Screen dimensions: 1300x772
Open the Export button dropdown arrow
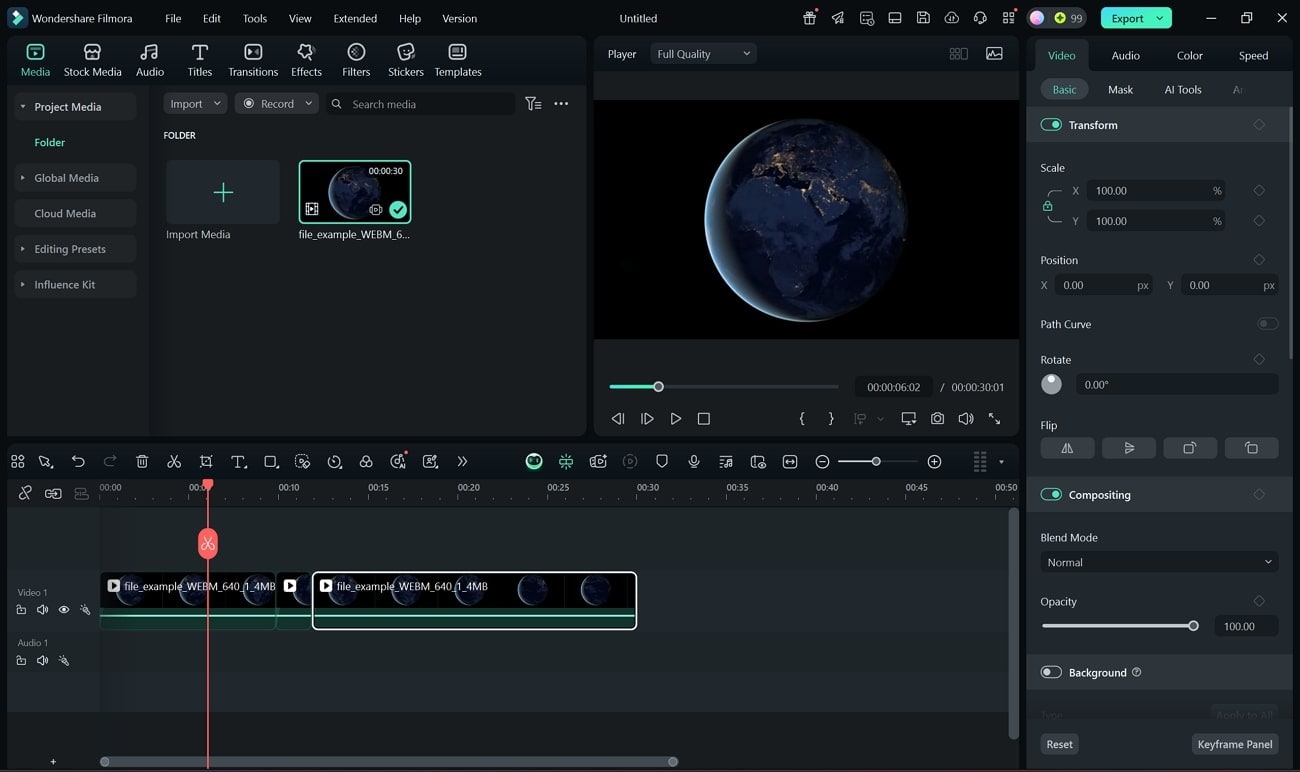(x=1160, y=18)
